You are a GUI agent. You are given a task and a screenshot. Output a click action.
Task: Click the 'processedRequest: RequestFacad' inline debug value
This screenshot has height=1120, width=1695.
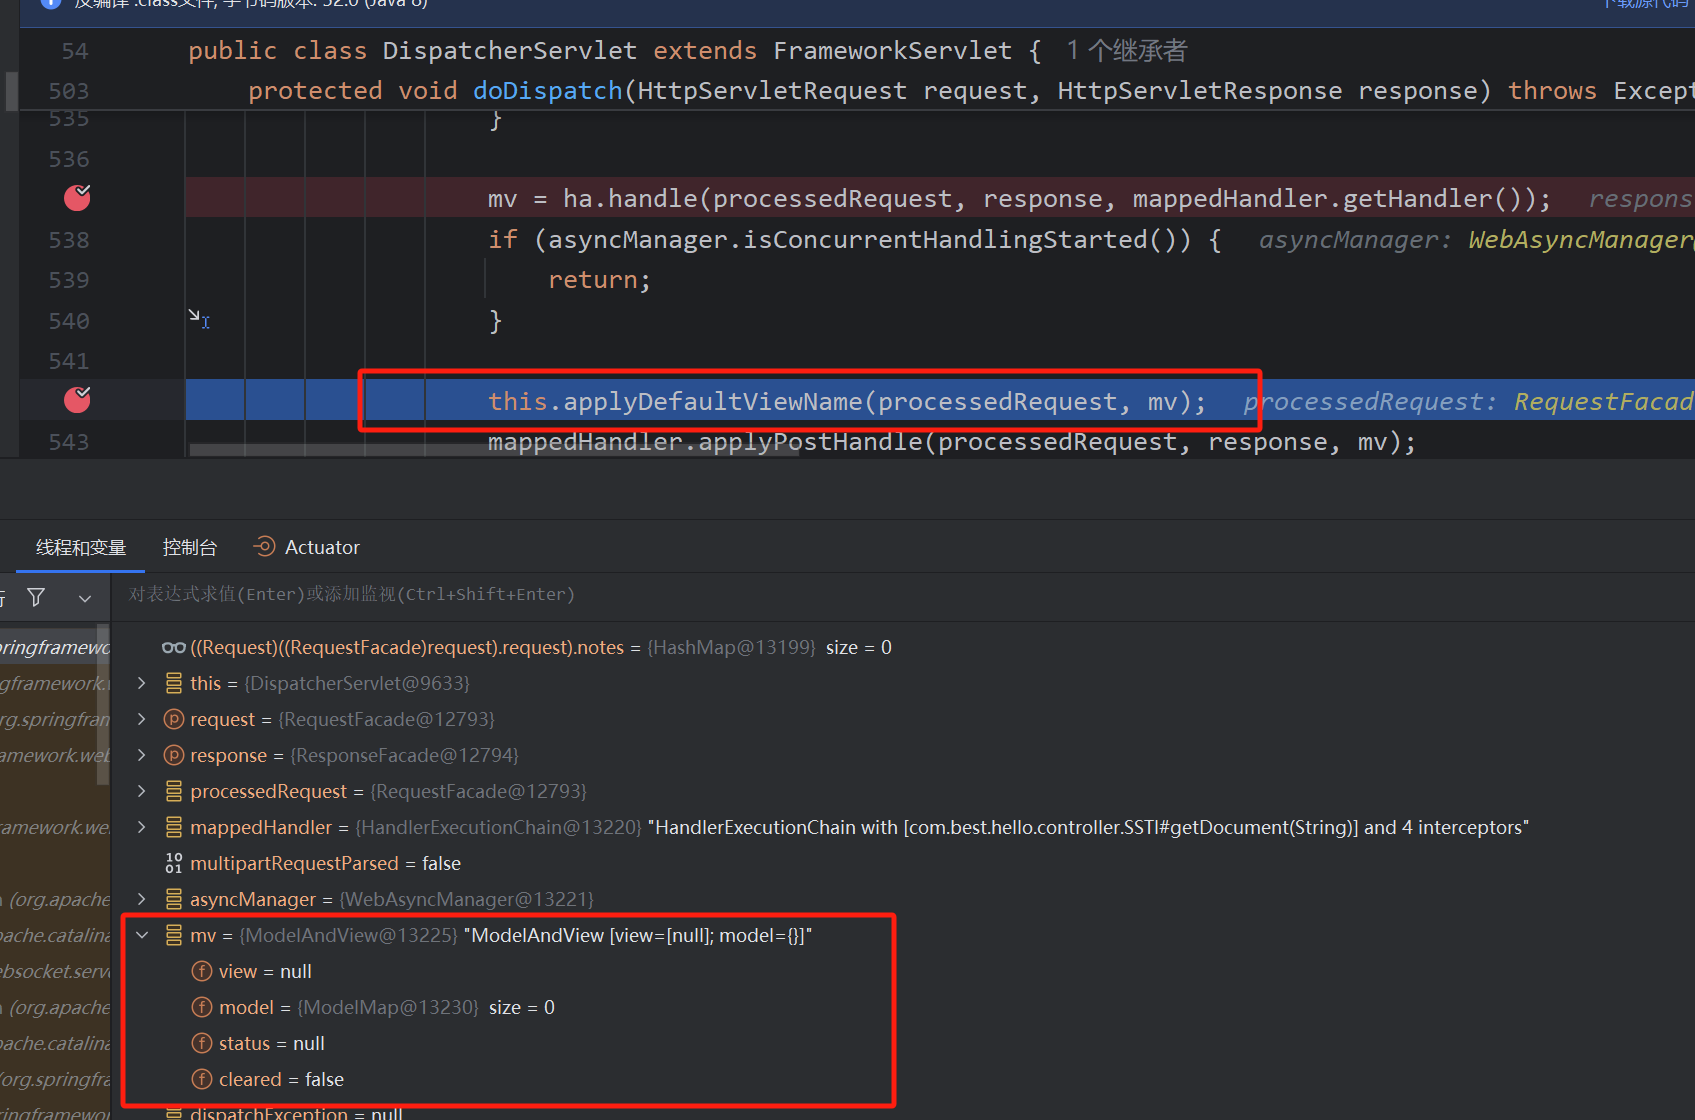tap(1469, 402)
